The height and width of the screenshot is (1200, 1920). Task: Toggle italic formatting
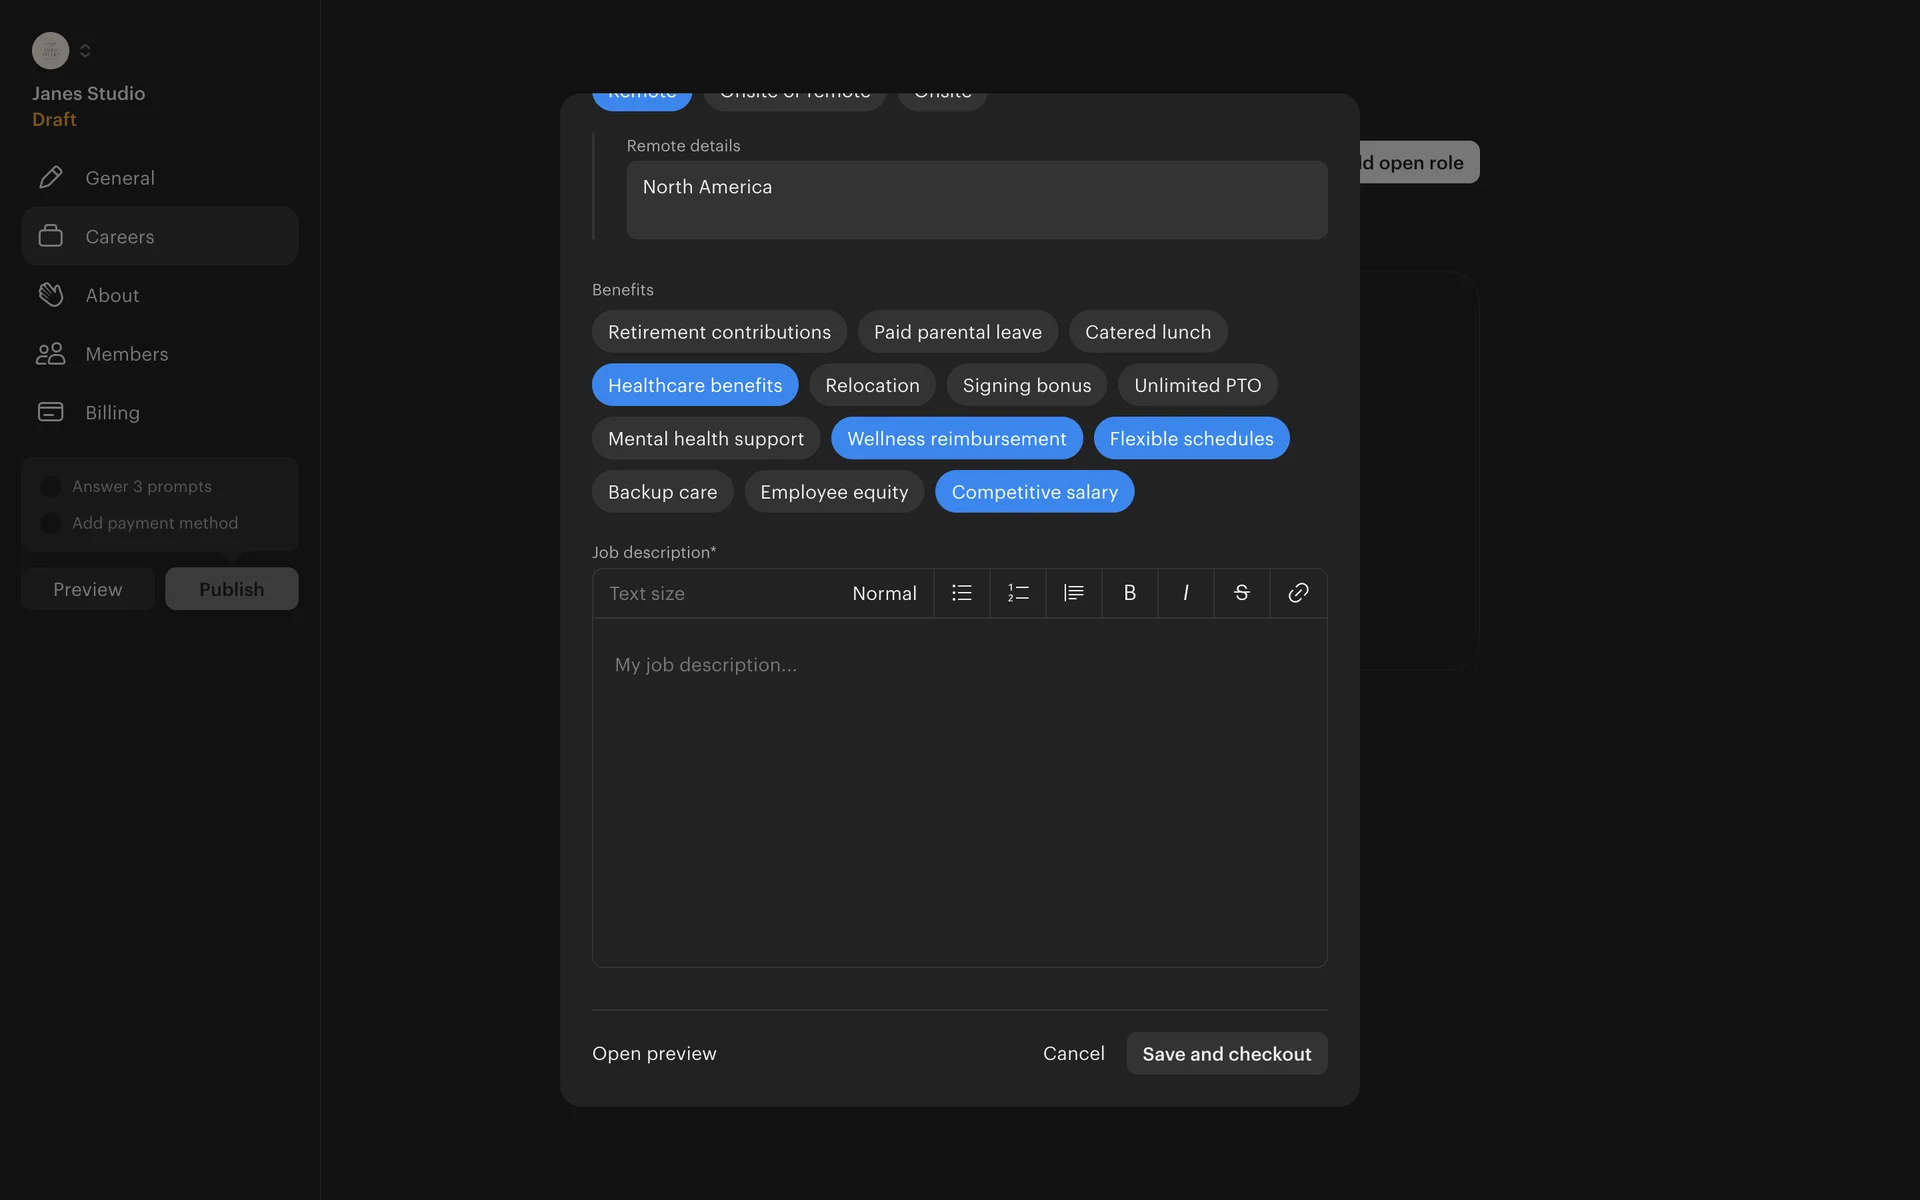click(1185, 593)
